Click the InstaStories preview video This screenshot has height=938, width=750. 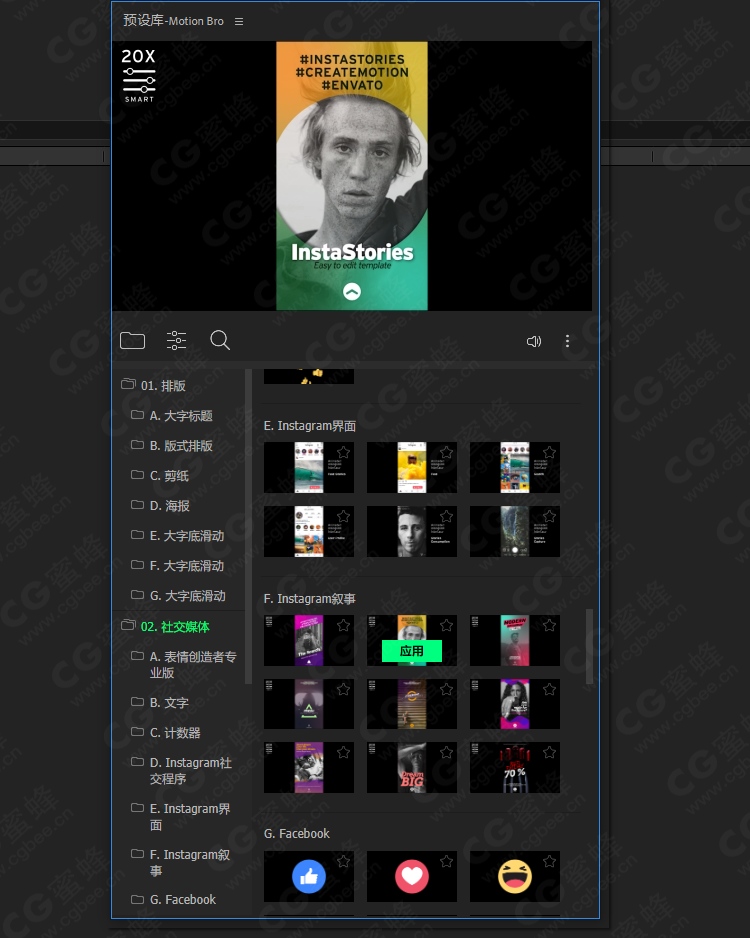pos(352,176)
